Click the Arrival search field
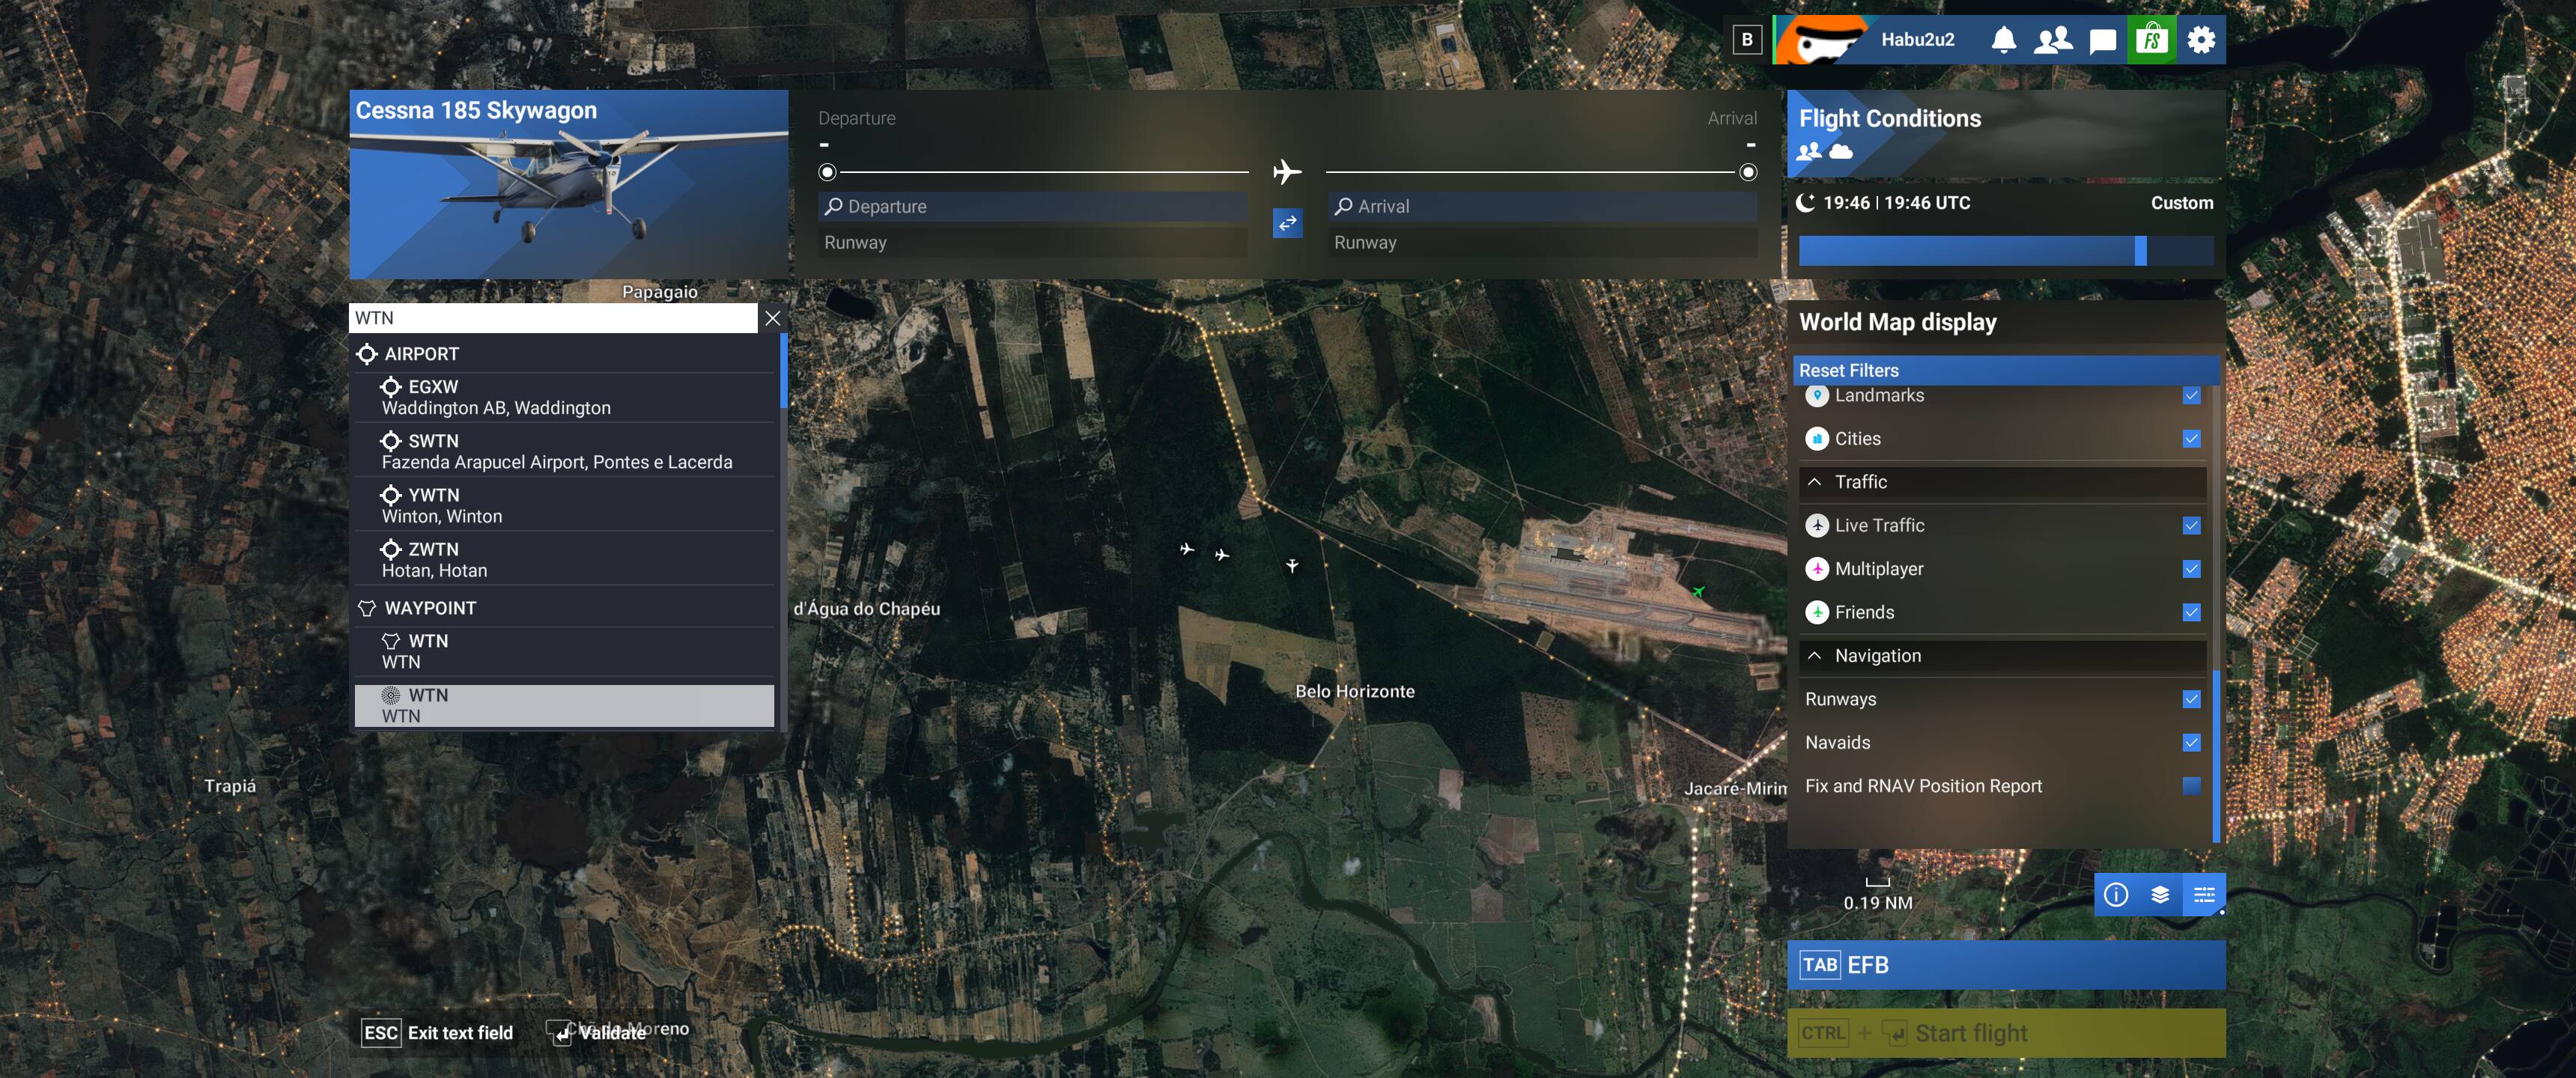Viewport: 2576px width, 1078px height. coord(1542,206)
